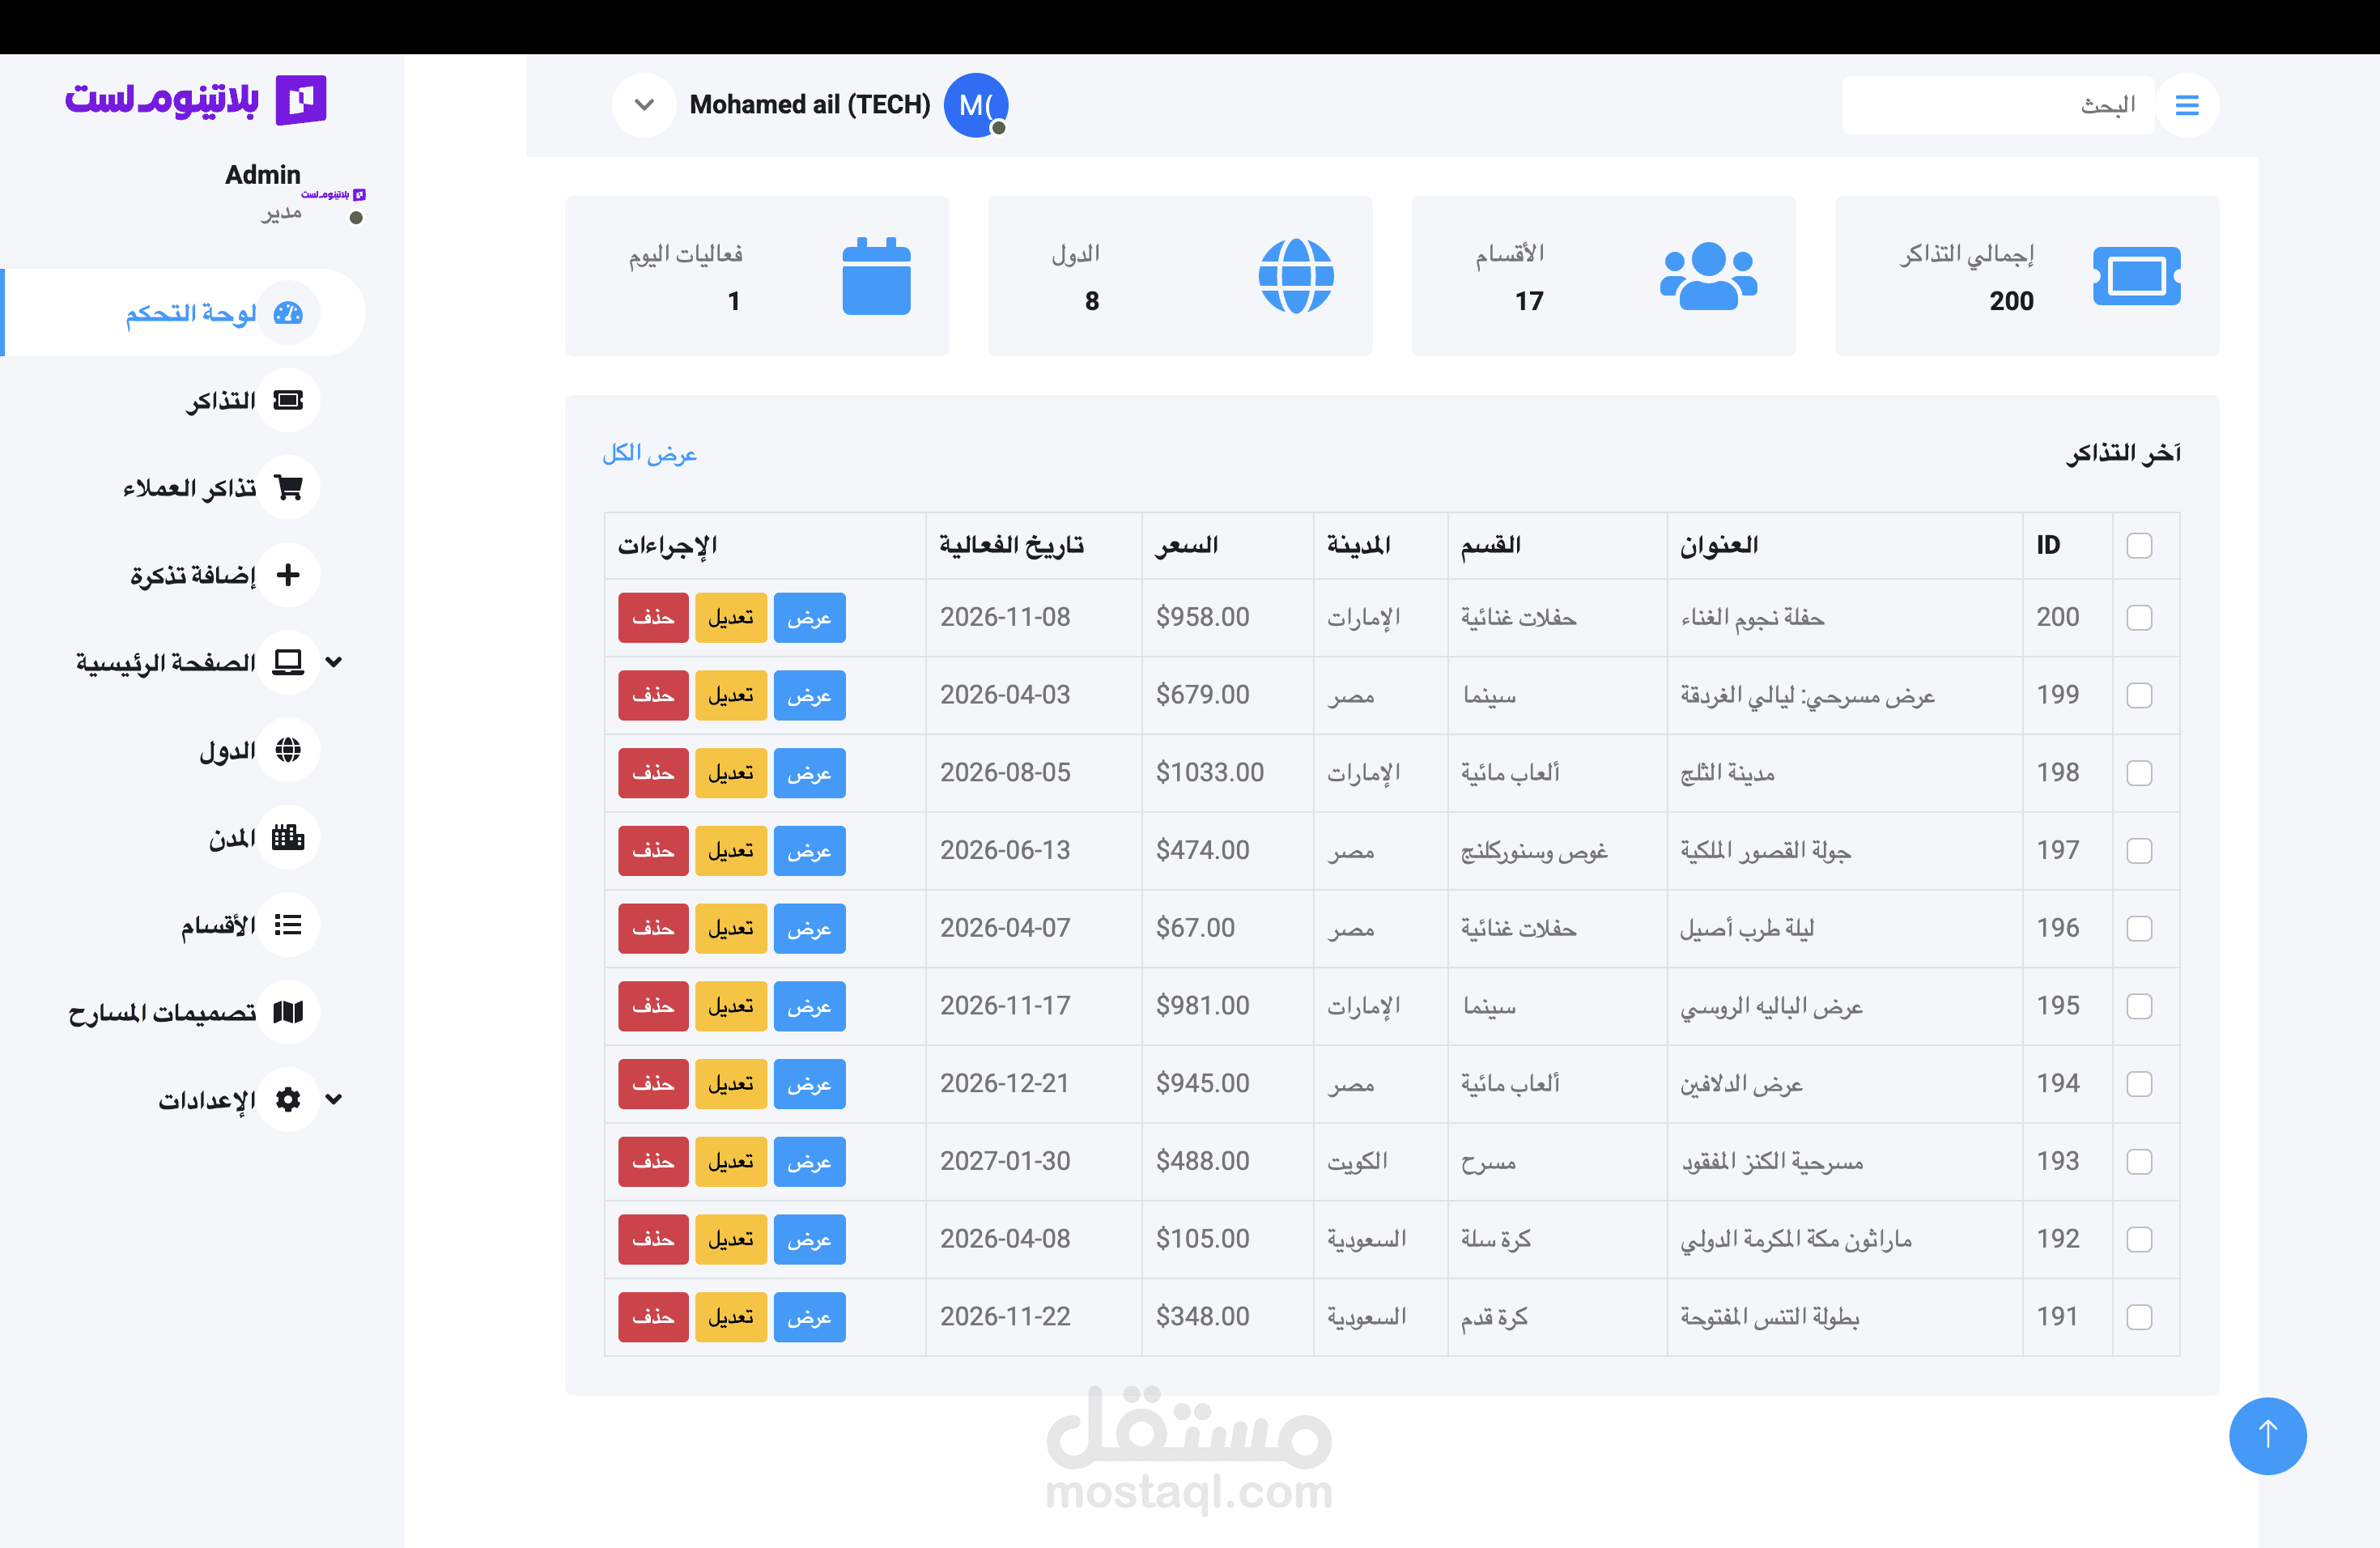
Task: Open the theater designs map icon
Action: point(288,1012)
